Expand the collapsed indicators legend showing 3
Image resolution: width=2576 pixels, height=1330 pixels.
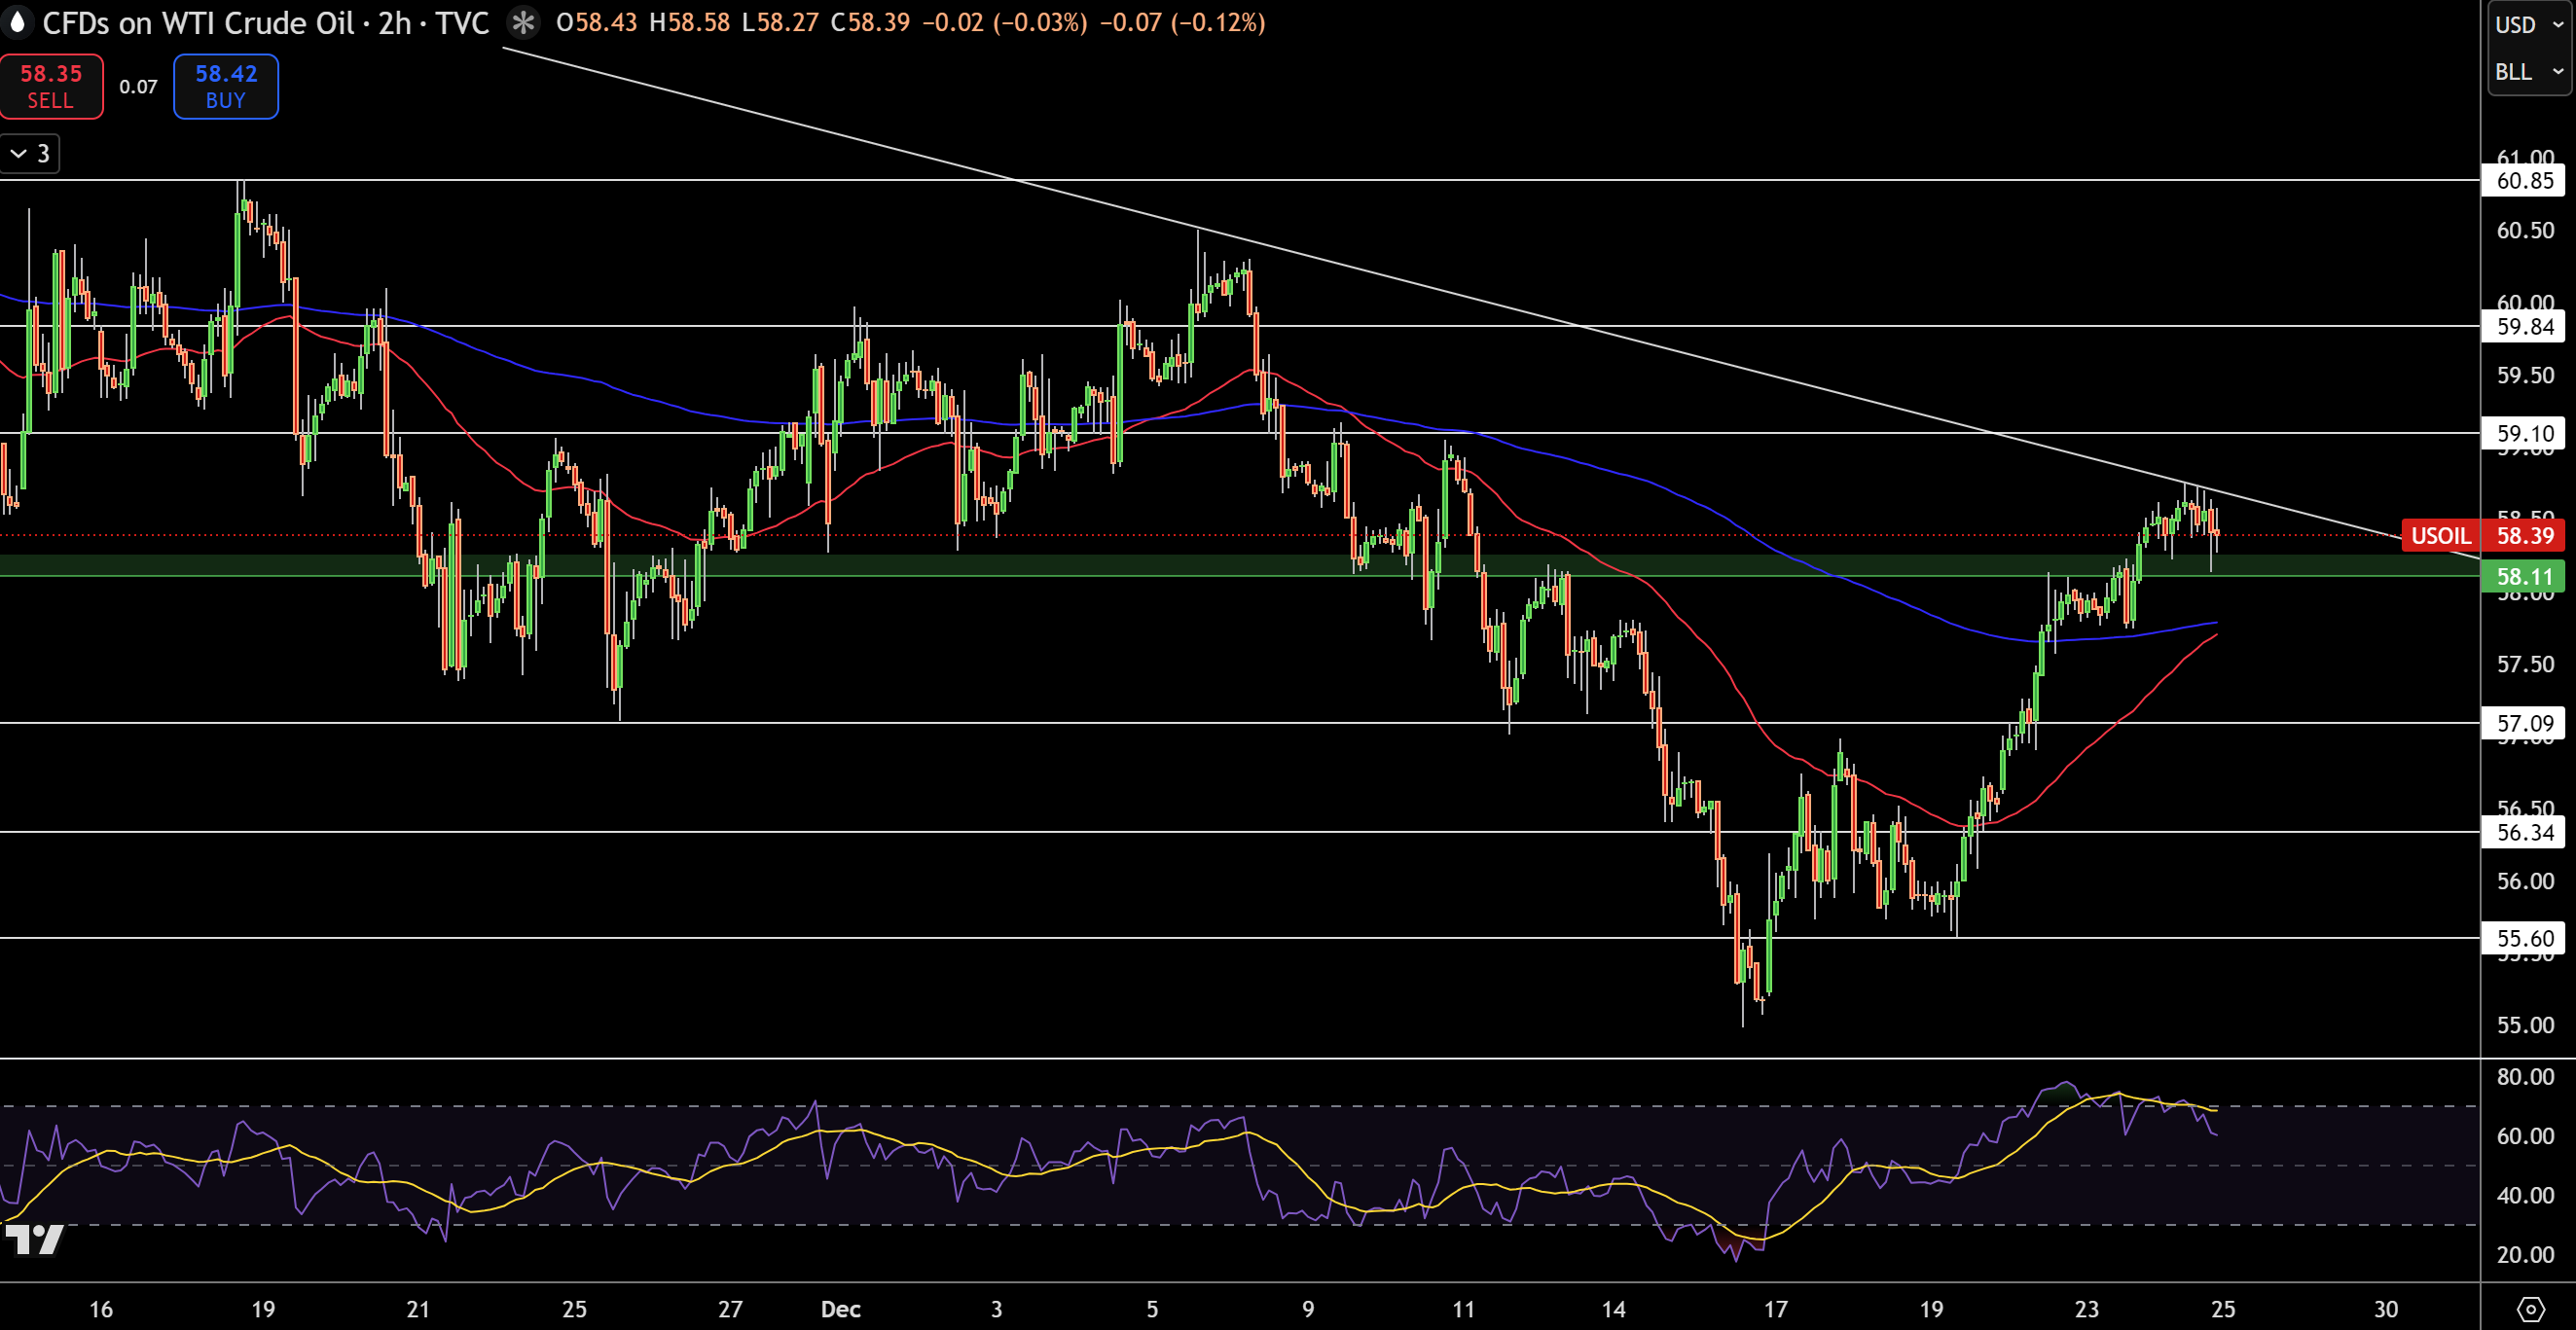[x=30, y=154]
